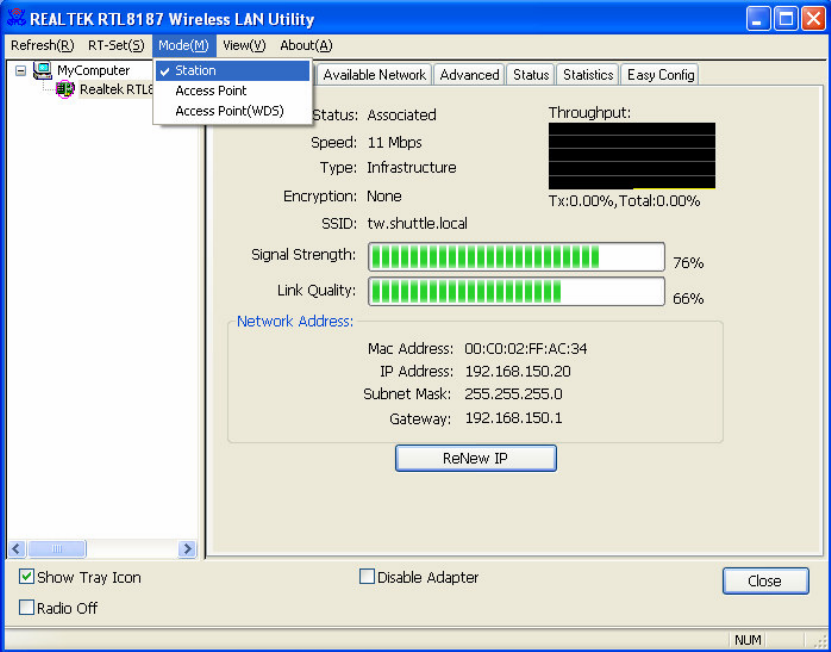The image size is (831, 652).
Task: Switch to the Status tab
Action: (x=531, y=75)
